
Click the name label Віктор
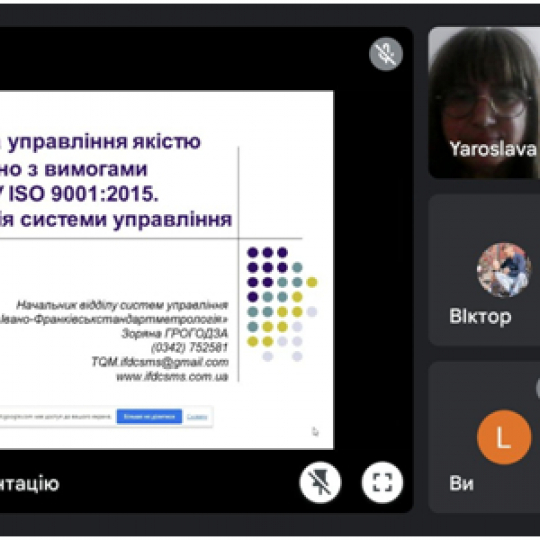click(480, 316)
